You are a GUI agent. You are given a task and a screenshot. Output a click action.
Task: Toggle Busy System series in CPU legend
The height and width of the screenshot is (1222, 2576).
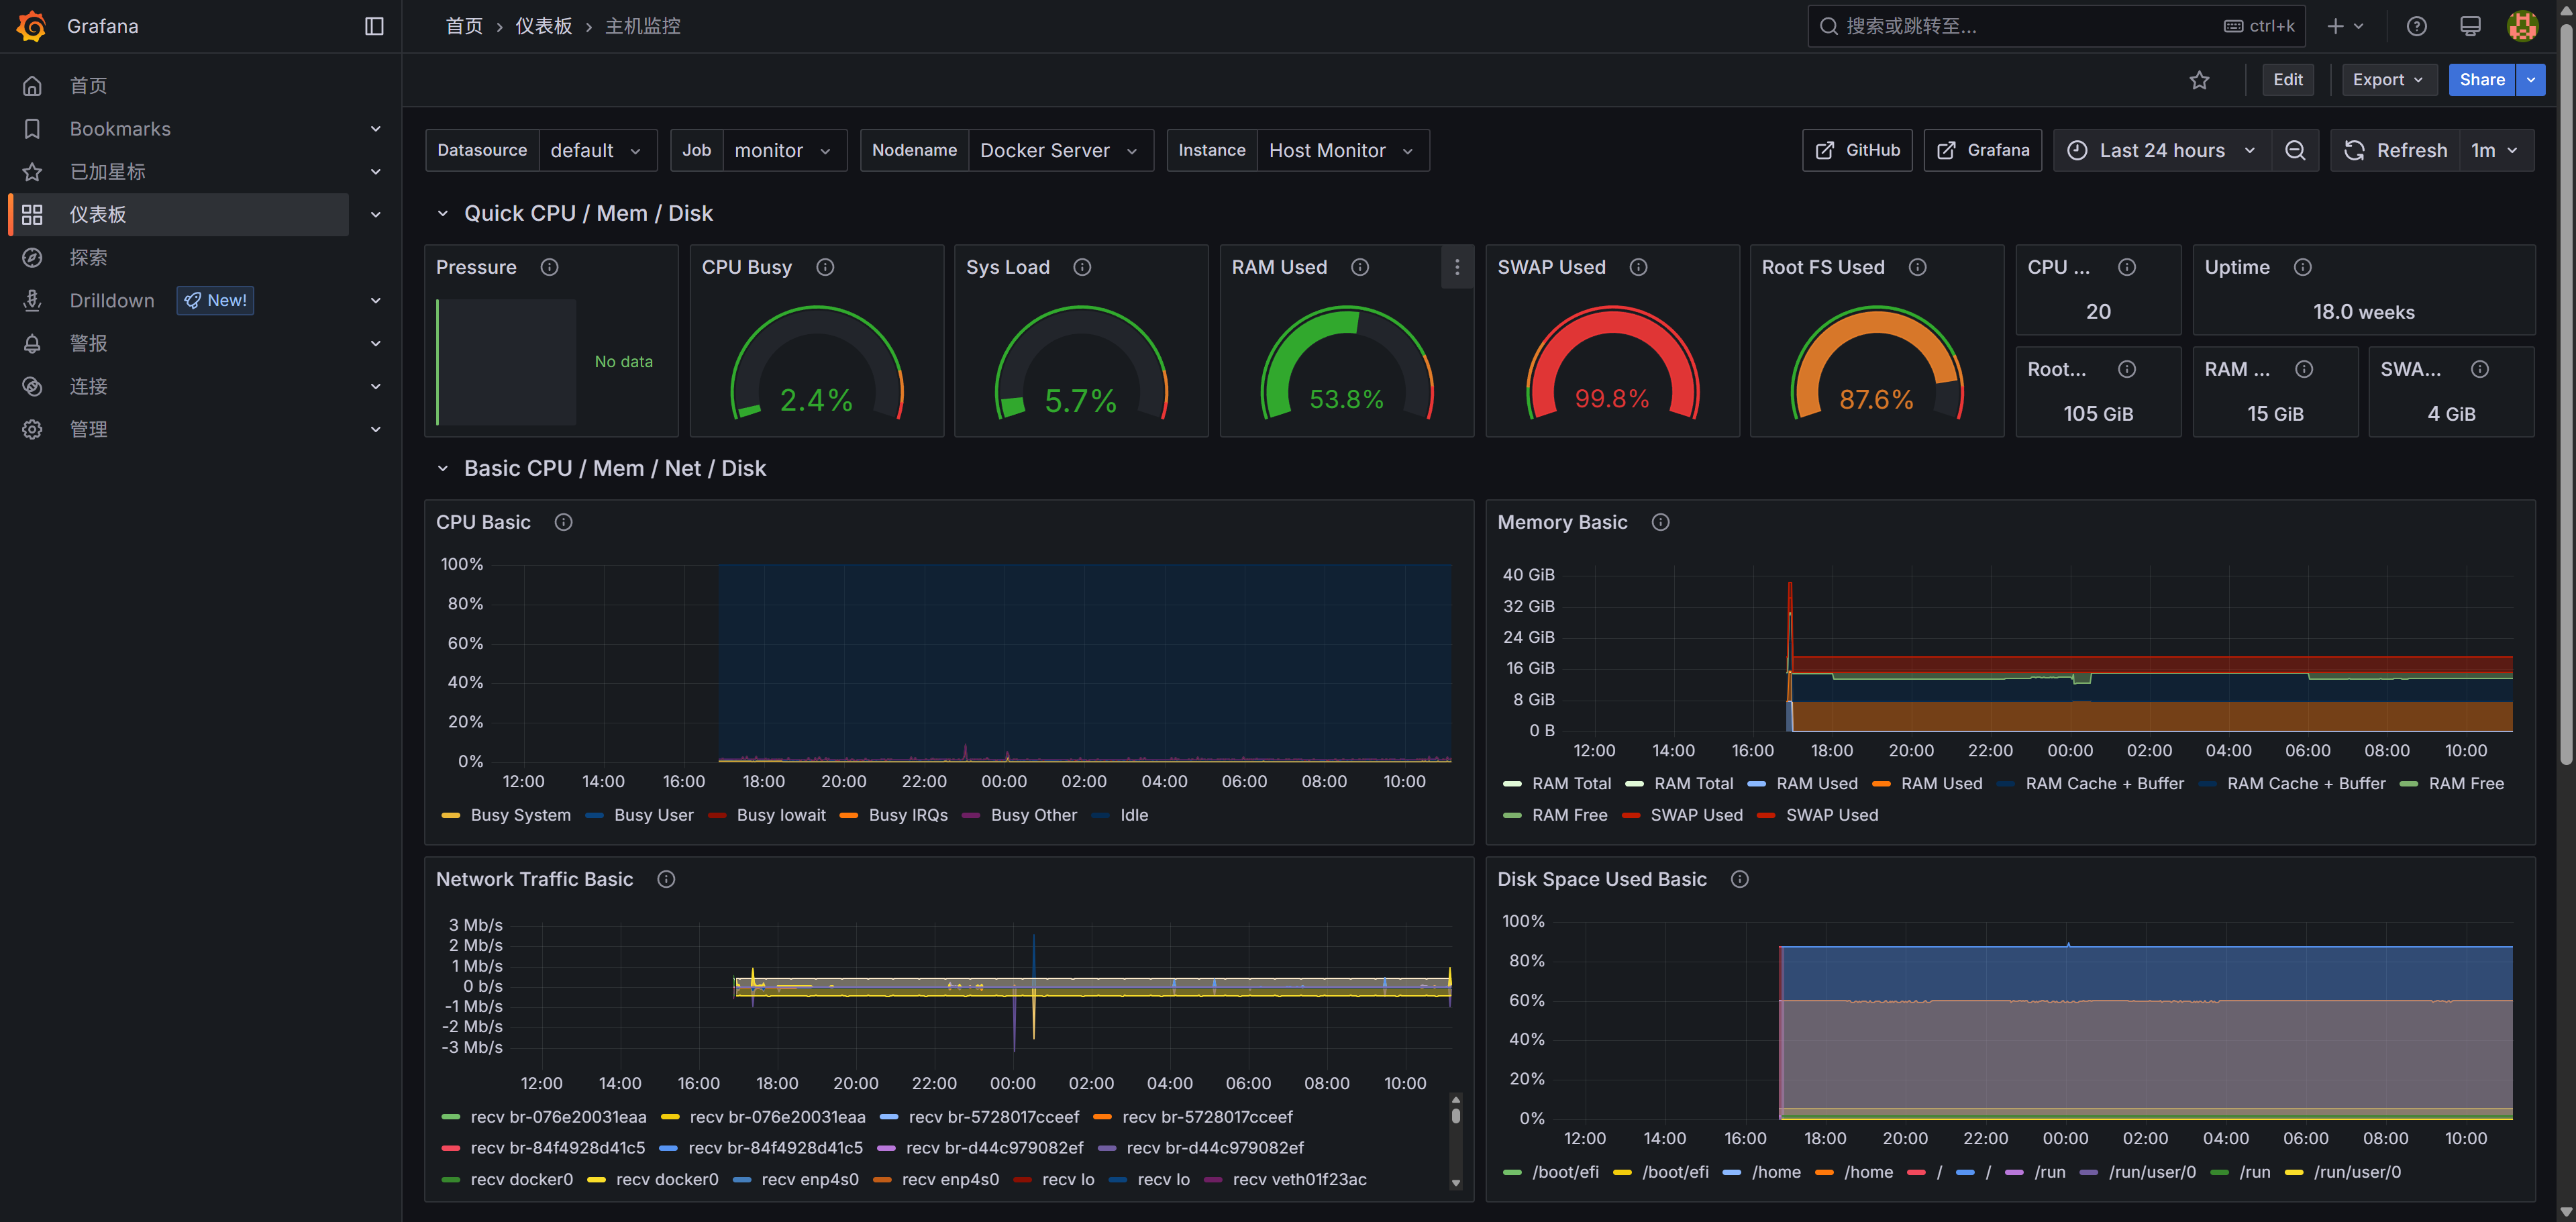tap(520, 815)
